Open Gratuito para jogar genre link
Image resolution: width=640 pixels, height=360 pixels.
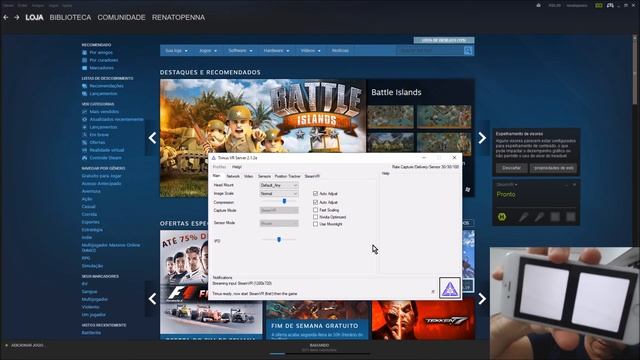[101, 176]
